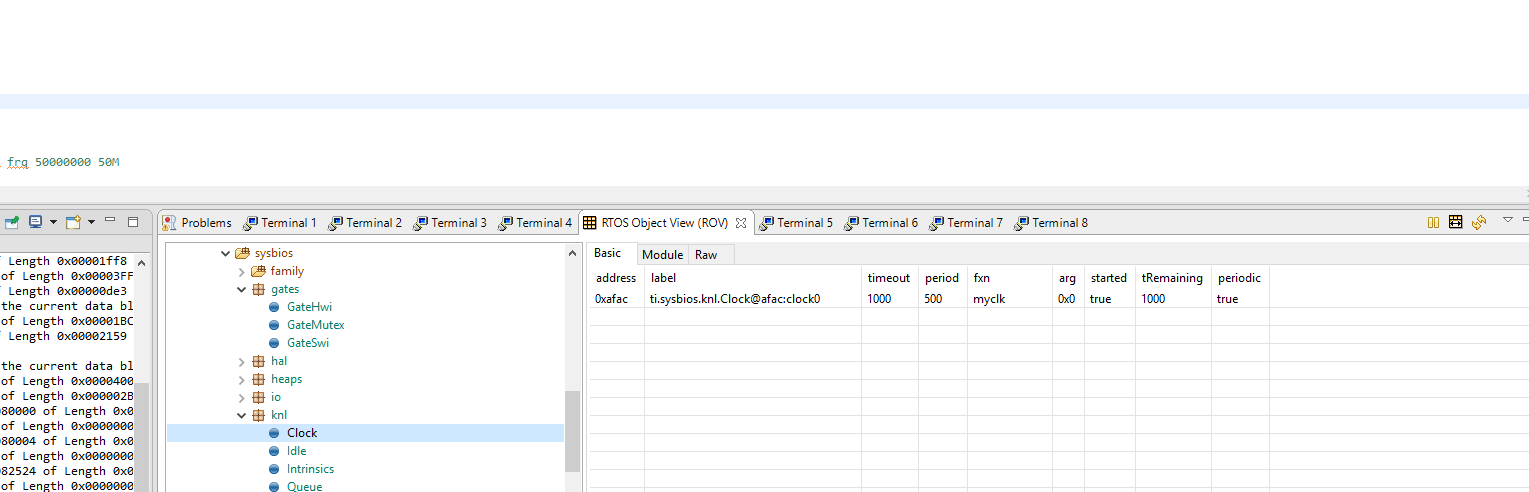Switch to the Terminal 1 tab

click(280, 223)
